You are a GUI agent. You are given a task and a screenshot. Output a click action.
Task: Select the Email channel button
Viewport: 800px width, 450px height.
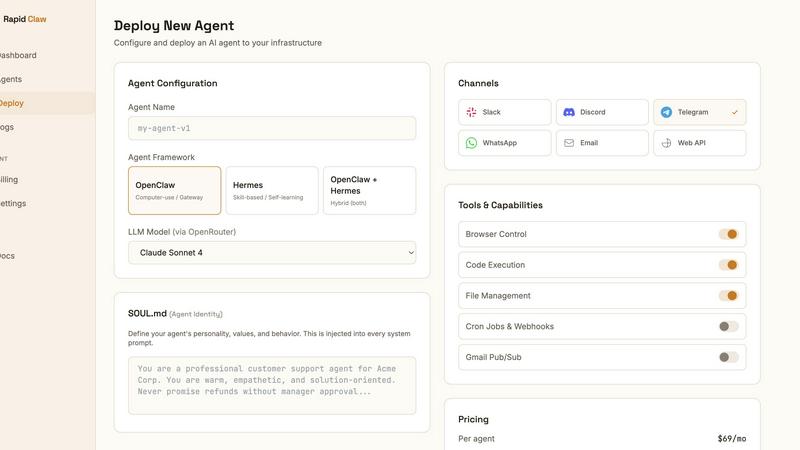pyautogui.click(x=602, y=143)
